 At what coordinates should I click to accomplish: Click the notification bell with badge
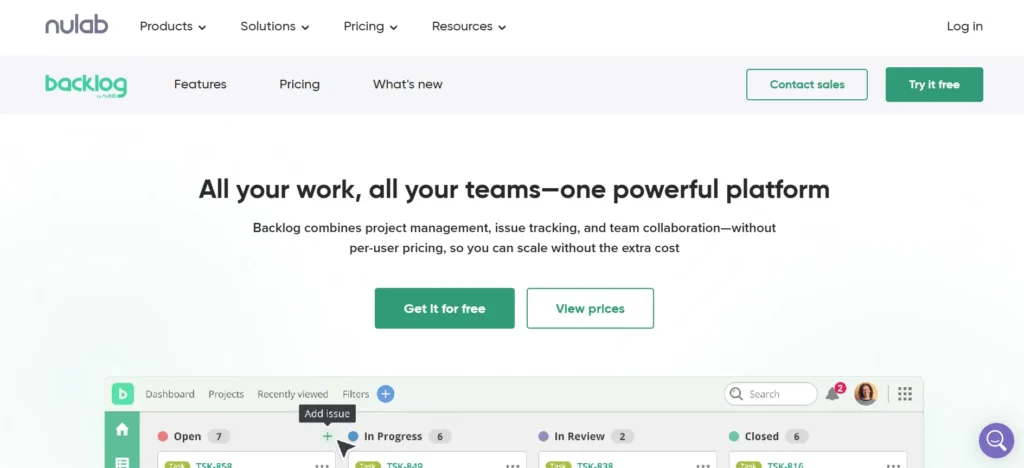(x=834, y=394)
